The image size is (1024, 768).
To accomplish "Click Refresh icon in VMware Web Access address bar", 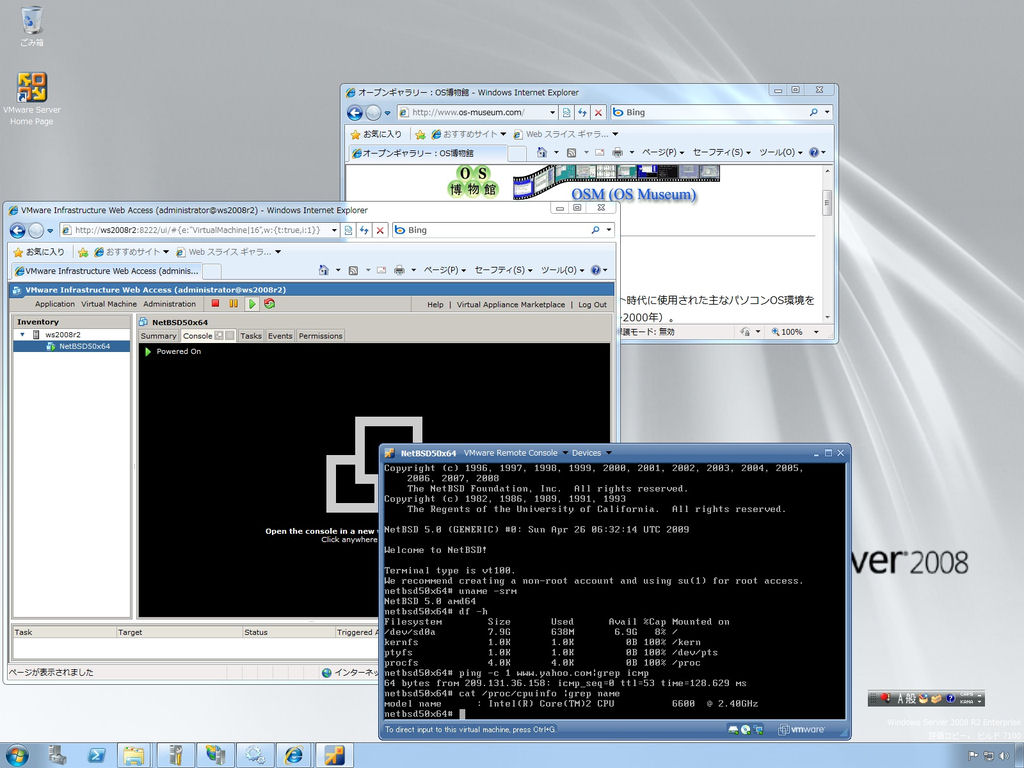I will (x=364, y=230).
